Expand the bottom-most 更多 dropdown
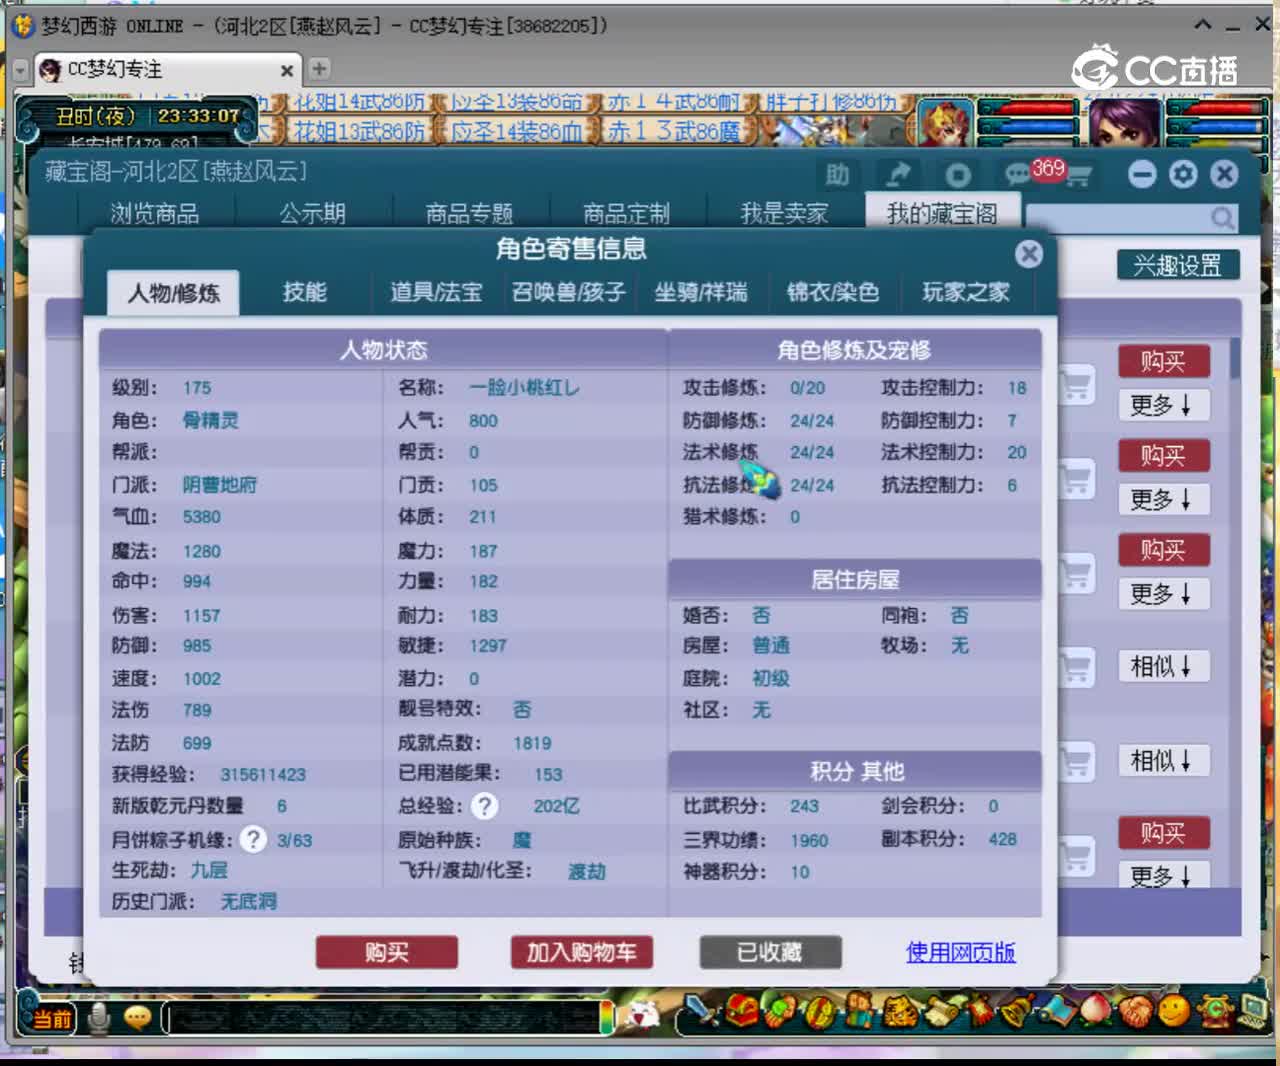This screenshot has height=1066, width=1280. coord(1163,875)
